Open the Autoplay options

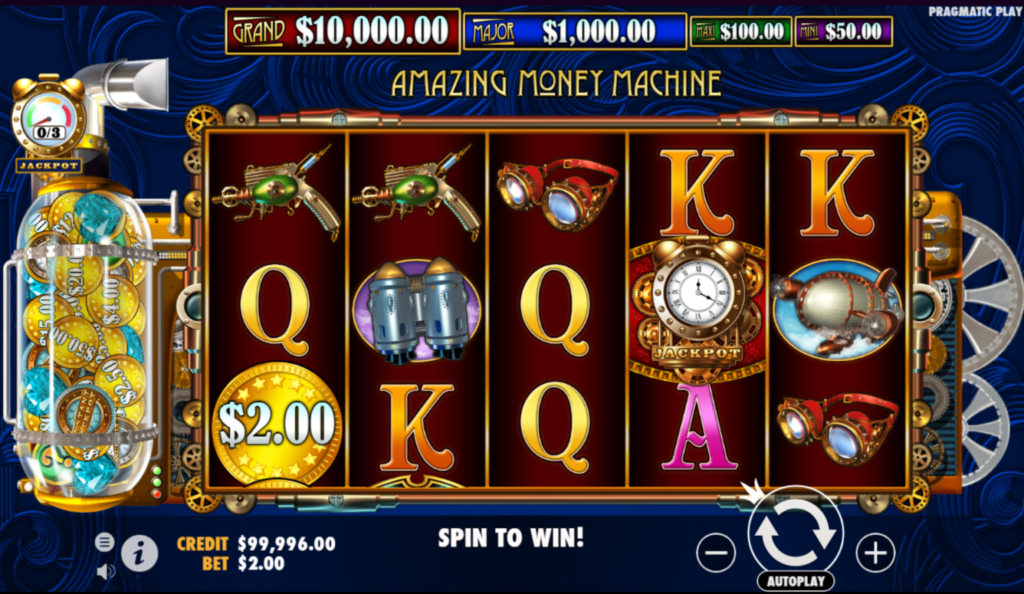pyautogui.click(x=795, y=581)
